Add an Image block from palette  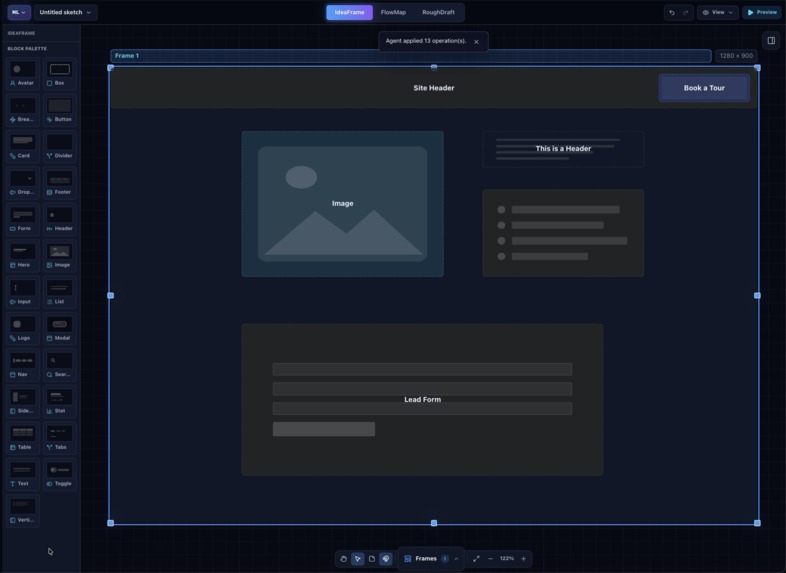coord(60,256)
